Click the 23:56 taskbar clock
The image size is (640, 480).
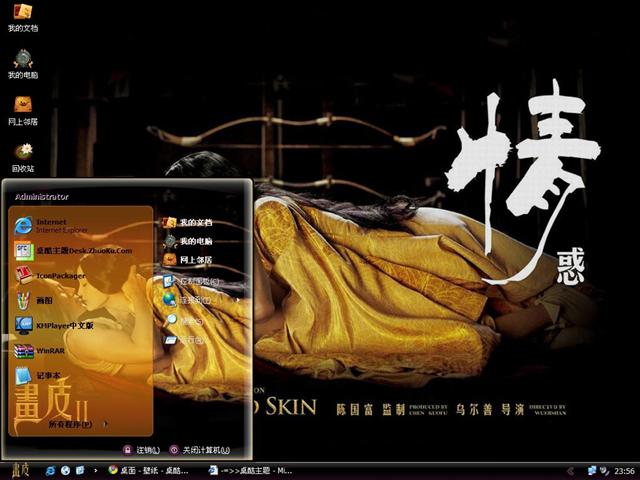tap(624, 471)
